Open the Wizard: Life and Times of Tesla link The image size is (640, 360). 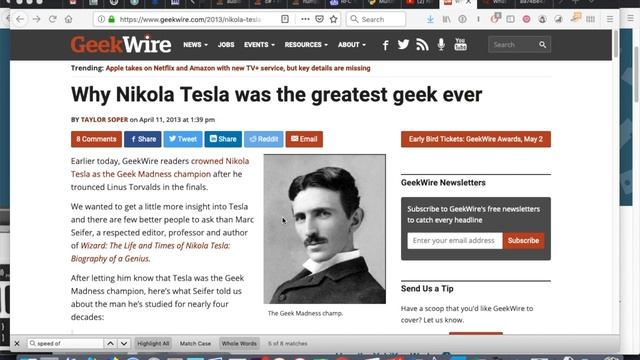click(x=151, y=252)
